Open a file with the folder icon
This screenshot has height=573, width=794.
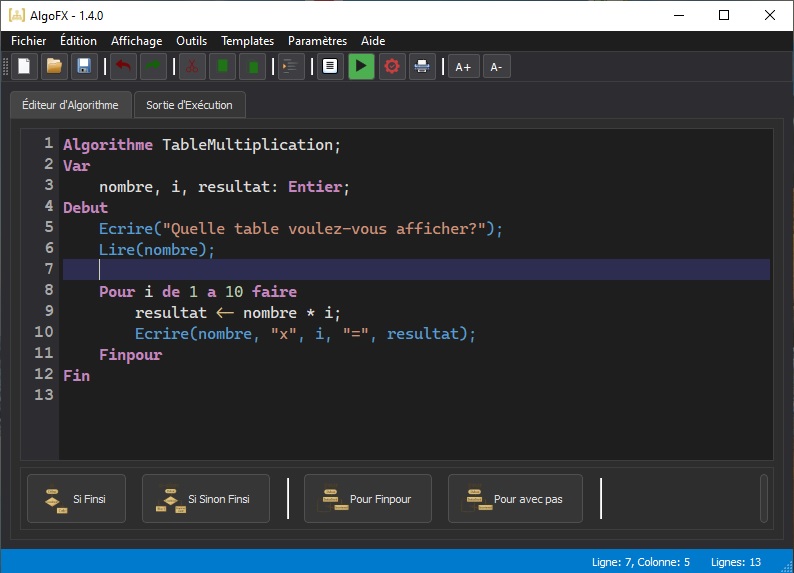pos(54,66)
